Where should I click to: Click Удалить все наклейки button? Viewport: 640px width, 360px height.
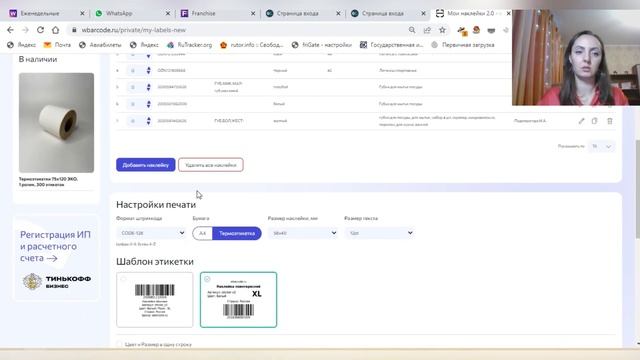211,165
